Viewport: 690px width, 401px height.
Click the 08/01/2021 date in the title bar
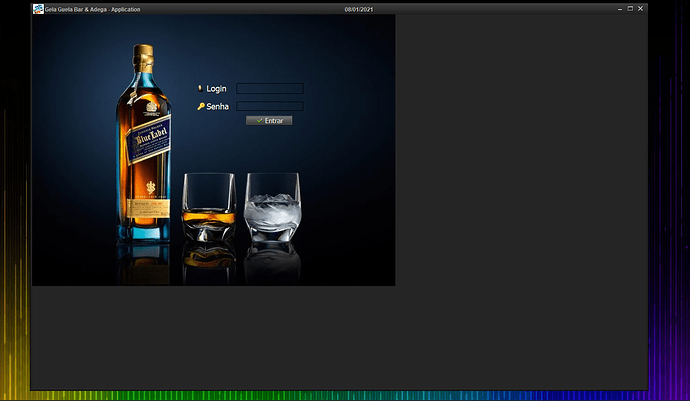click(x=359, y=9)
